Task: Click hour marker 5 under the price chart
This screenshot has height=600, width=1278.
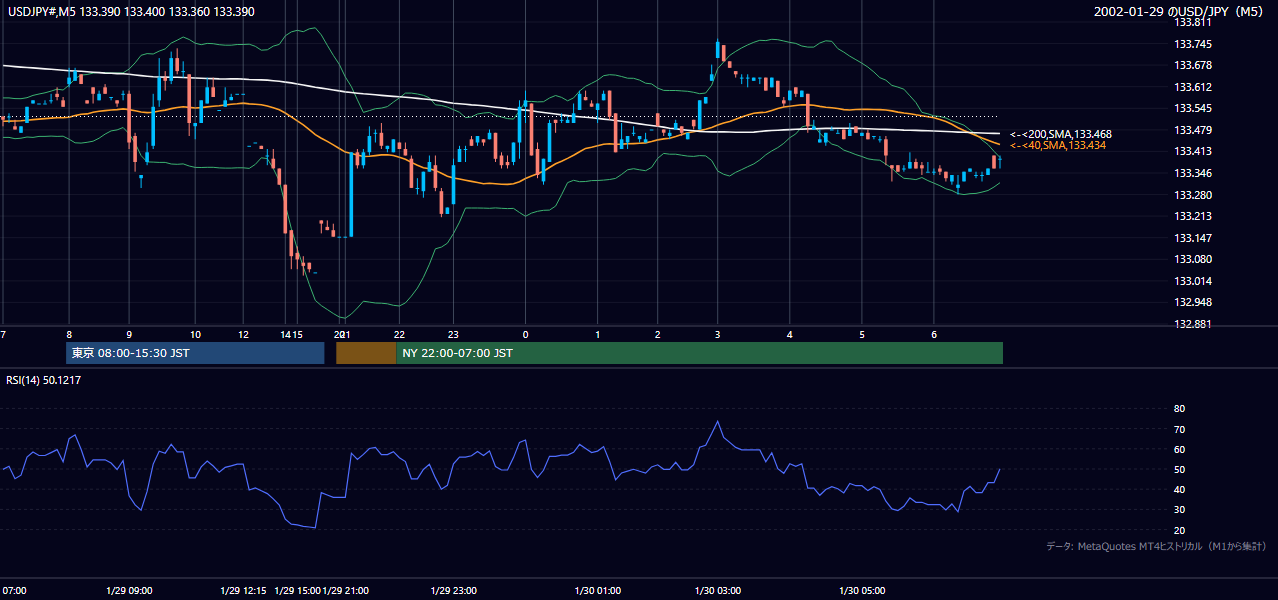Action: 861,334
